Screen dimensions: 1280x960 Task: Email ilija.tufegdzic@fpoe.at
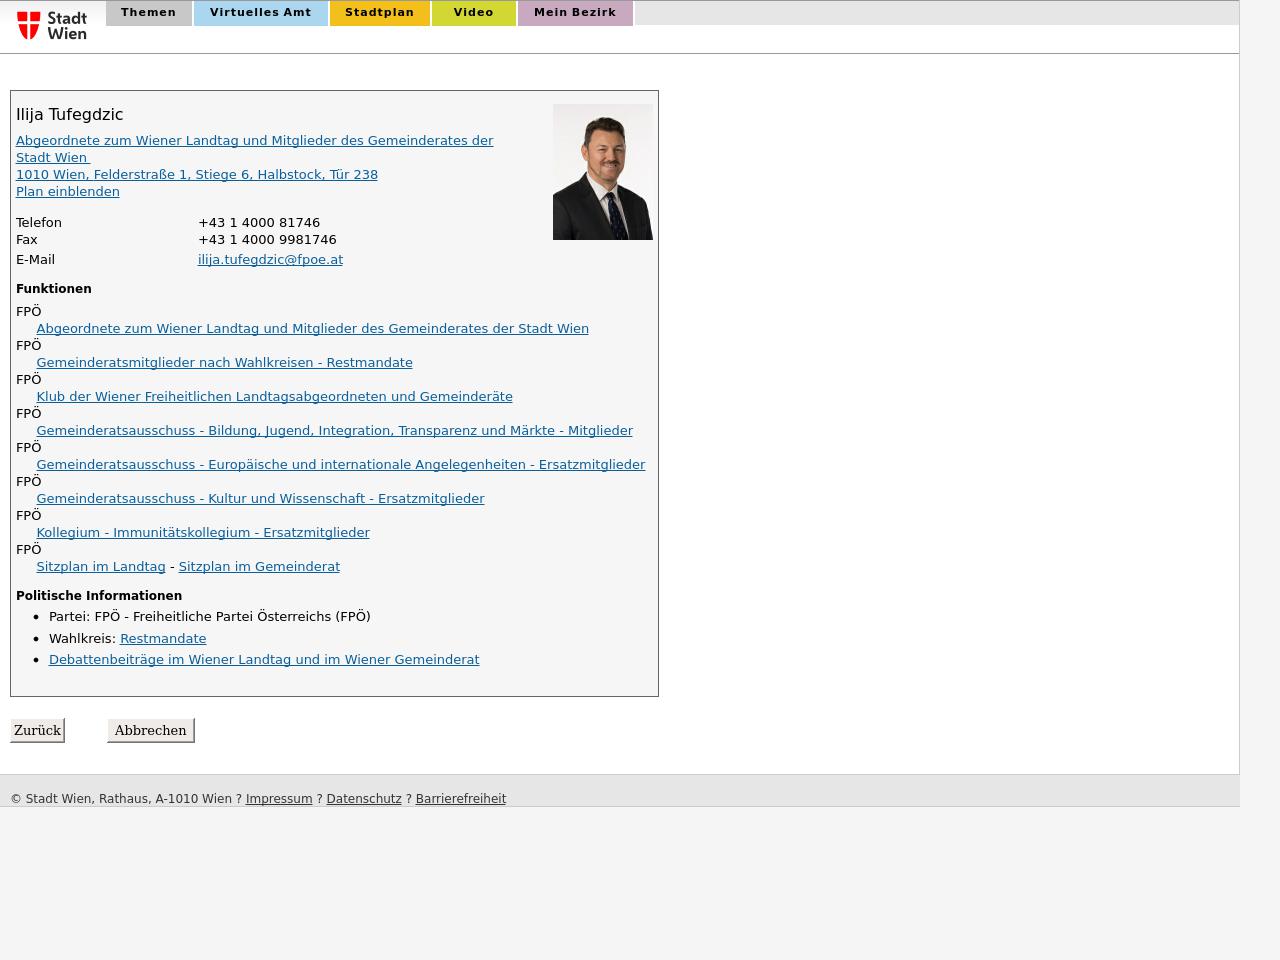pyautogui.click(x=270, y=259)
